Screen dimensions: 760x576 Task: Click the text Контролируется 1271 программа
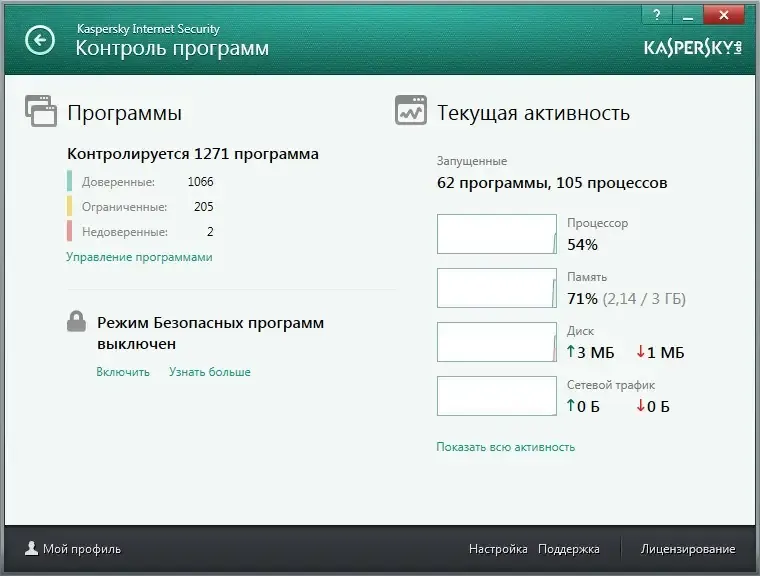point(193,154)
